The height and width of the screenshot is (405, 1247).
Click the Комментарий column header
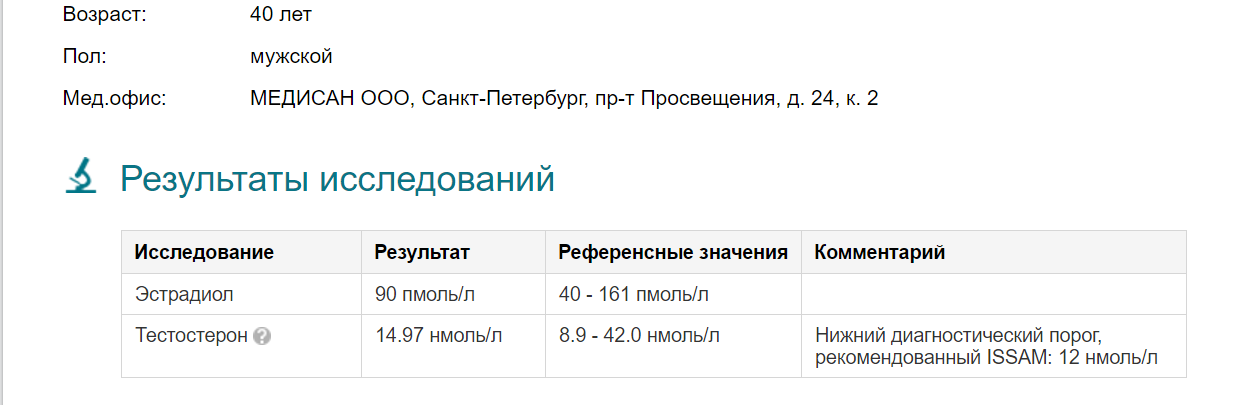[x=880, y=252]
